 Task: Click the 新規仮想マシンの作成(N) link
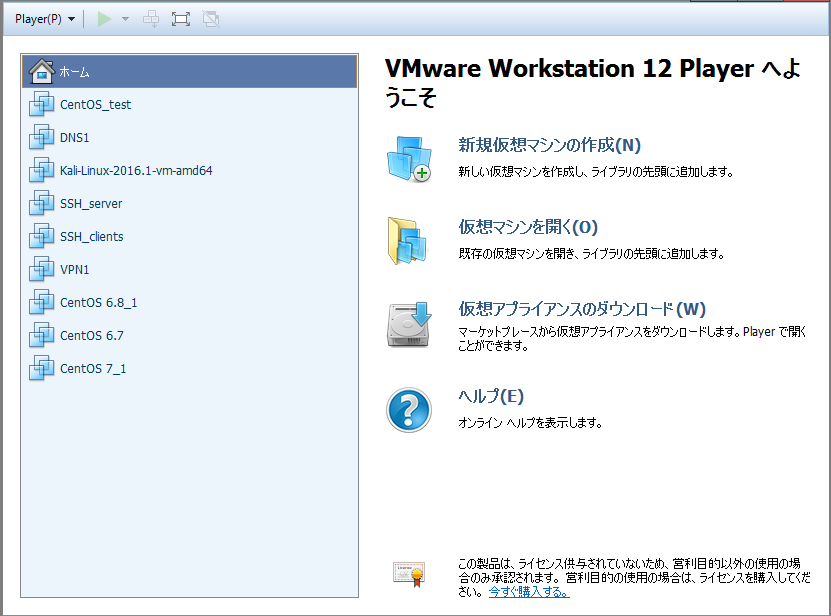550,145
